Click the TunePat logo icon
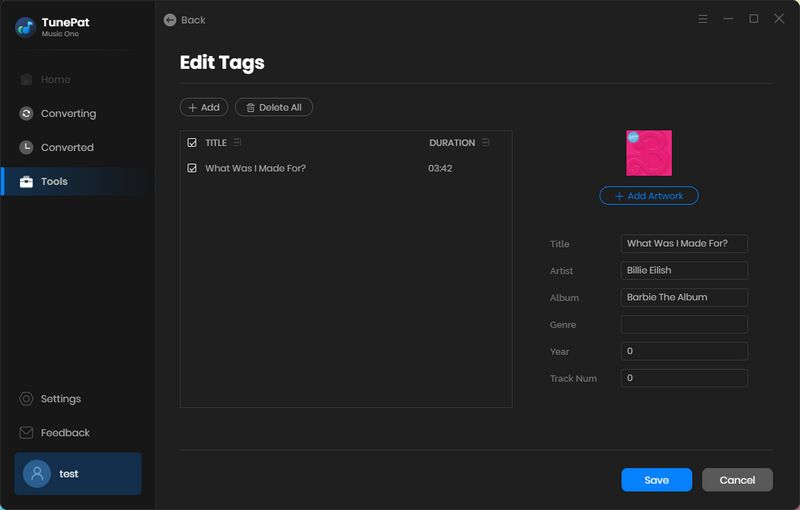 [x=25, y=27]
